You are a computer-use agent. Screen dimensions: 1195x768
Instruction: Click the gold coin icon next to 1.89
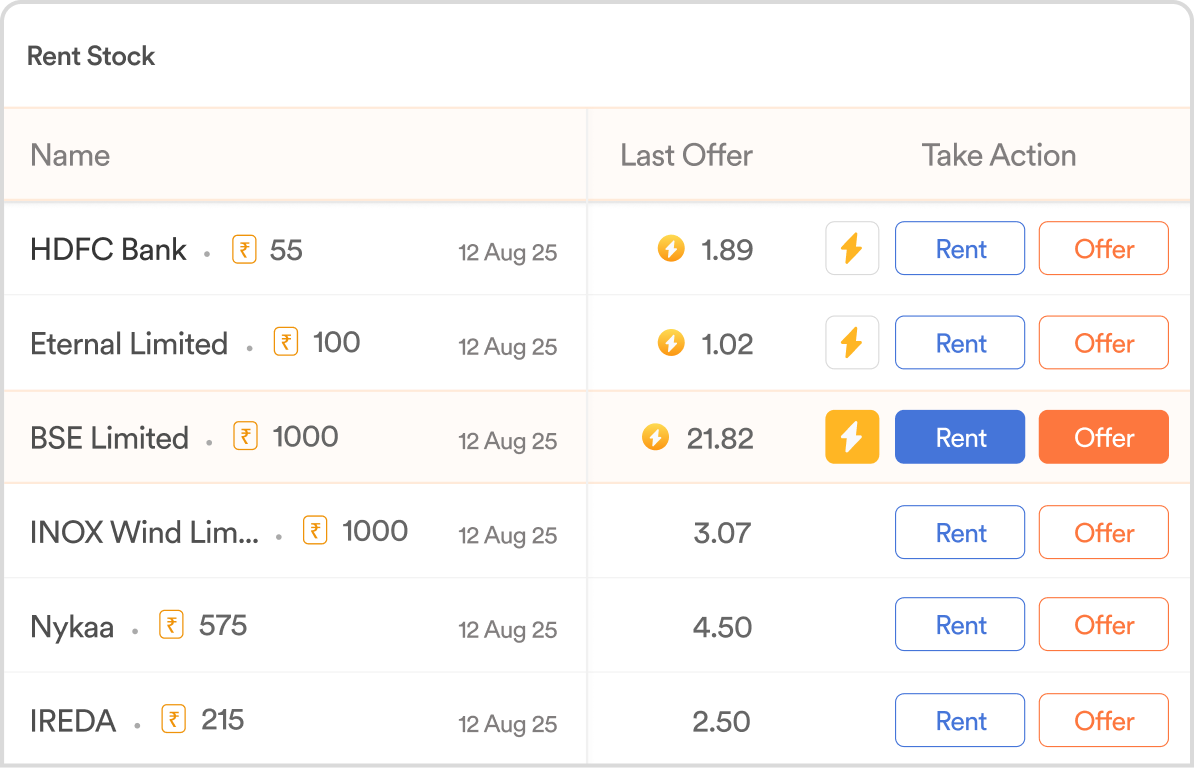671,248
